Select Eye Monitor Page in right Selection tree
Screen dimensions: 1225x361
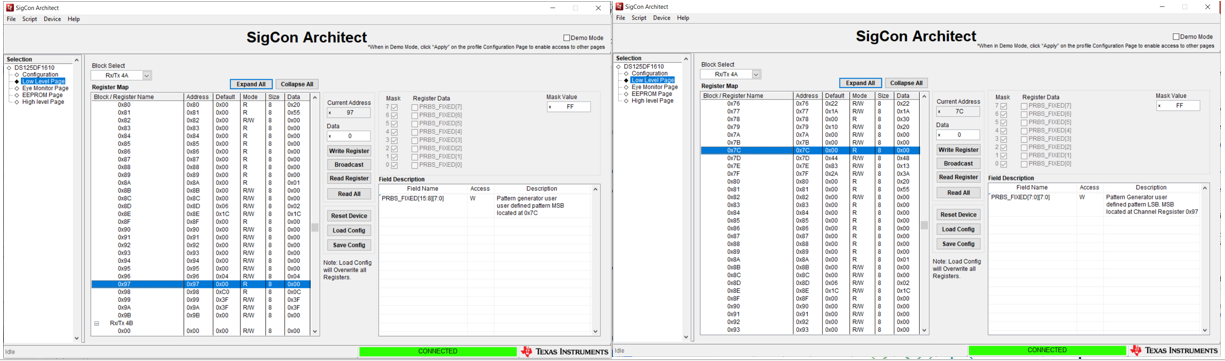click(x=654, y=87)
